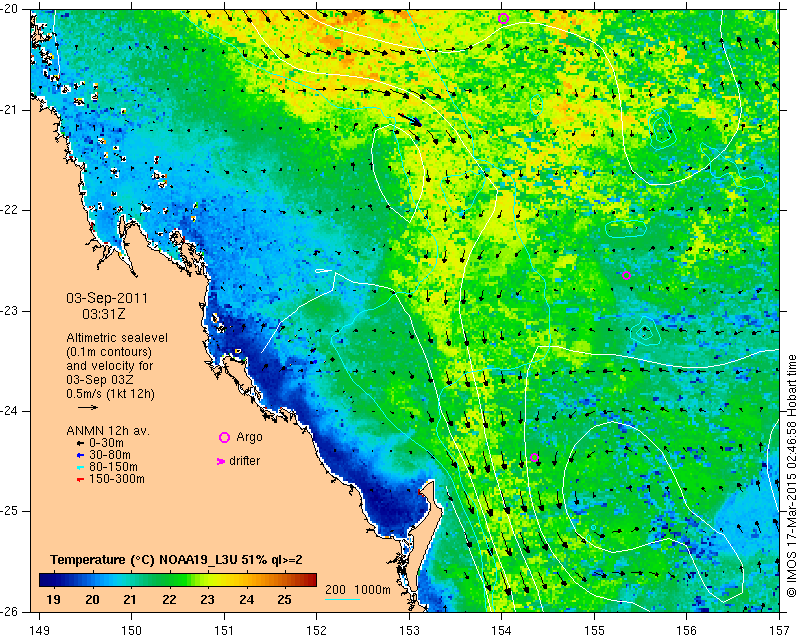Click the '(0.1m contours)' text
This screenshot has width=800, height=640.
pyautogui.click(x=109, y=352)
